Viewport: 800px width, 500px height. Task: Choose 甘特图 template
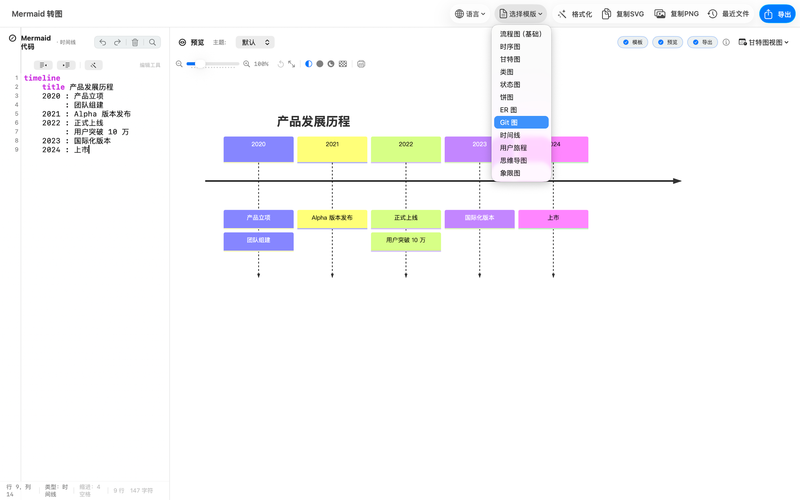(521, 59)
